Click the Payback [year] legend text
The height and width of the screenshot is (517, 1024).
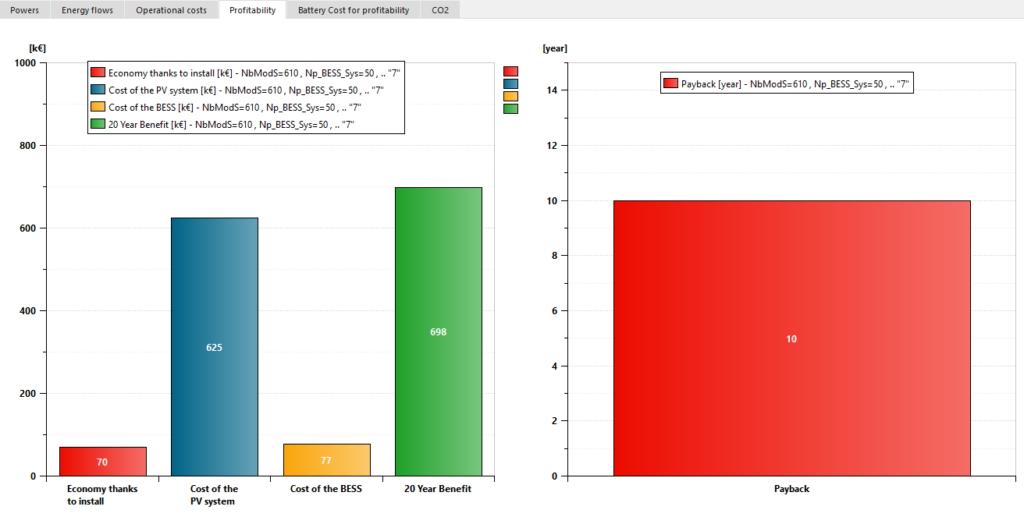tap(795, 85)
